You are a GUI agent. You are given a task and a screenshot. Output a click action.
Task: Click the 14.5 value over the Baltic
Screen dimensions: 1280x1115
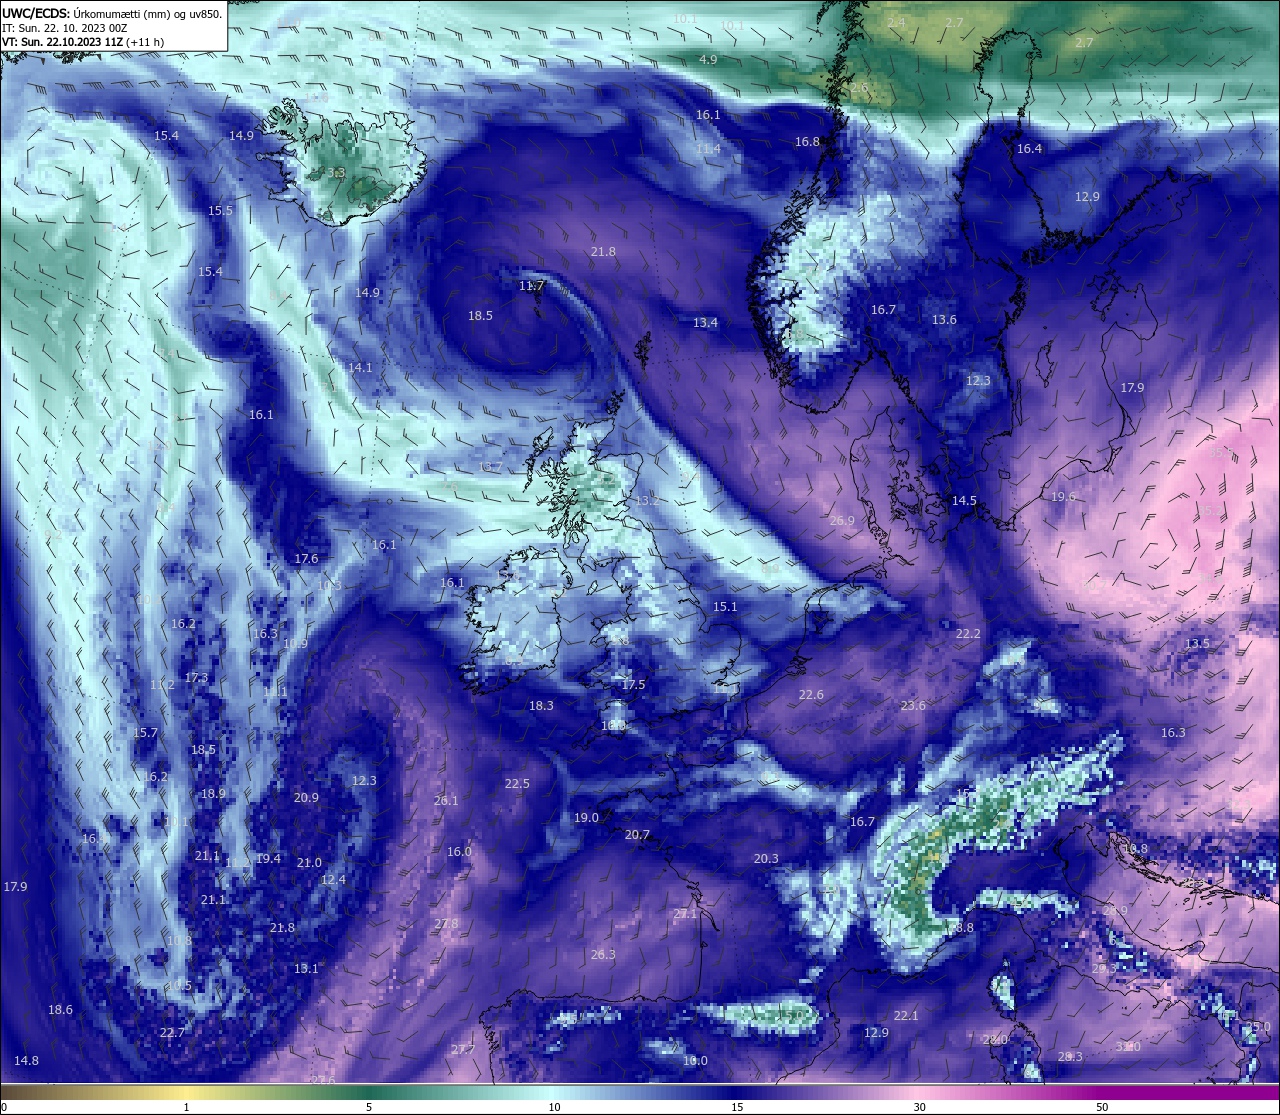pos(964,500)
